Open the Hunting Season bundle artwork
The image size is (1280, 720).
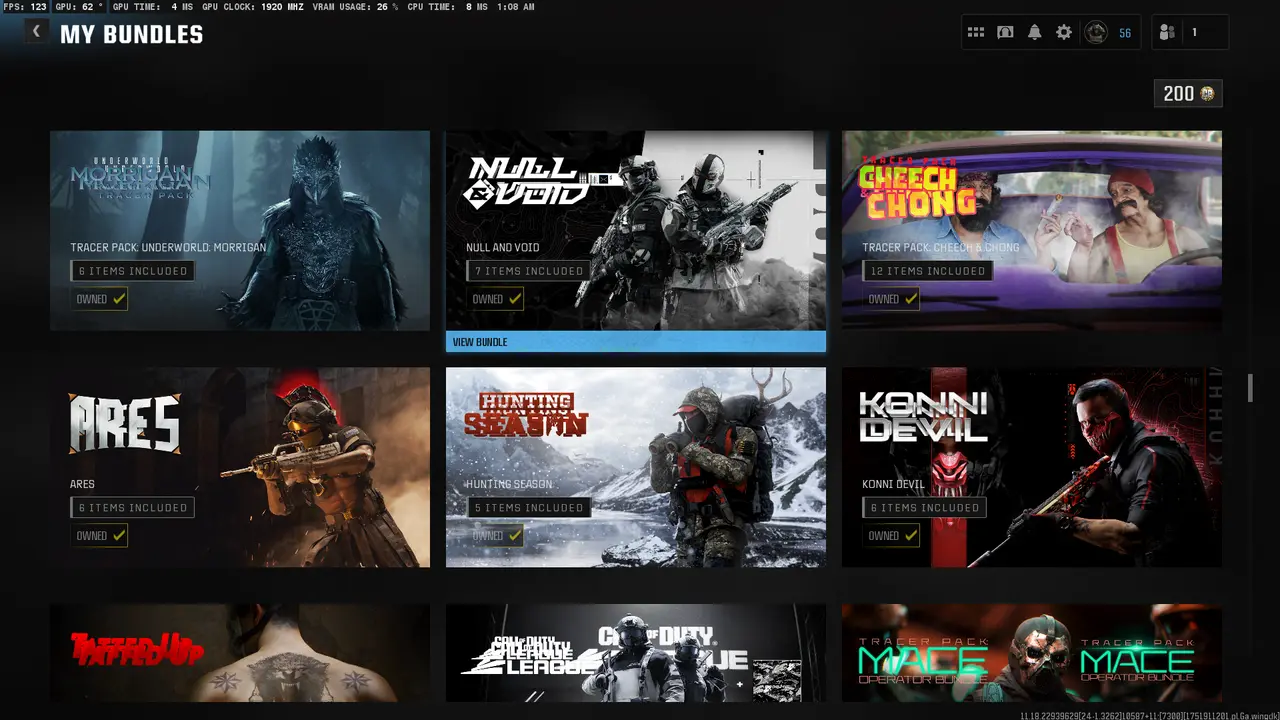(636, 467)
